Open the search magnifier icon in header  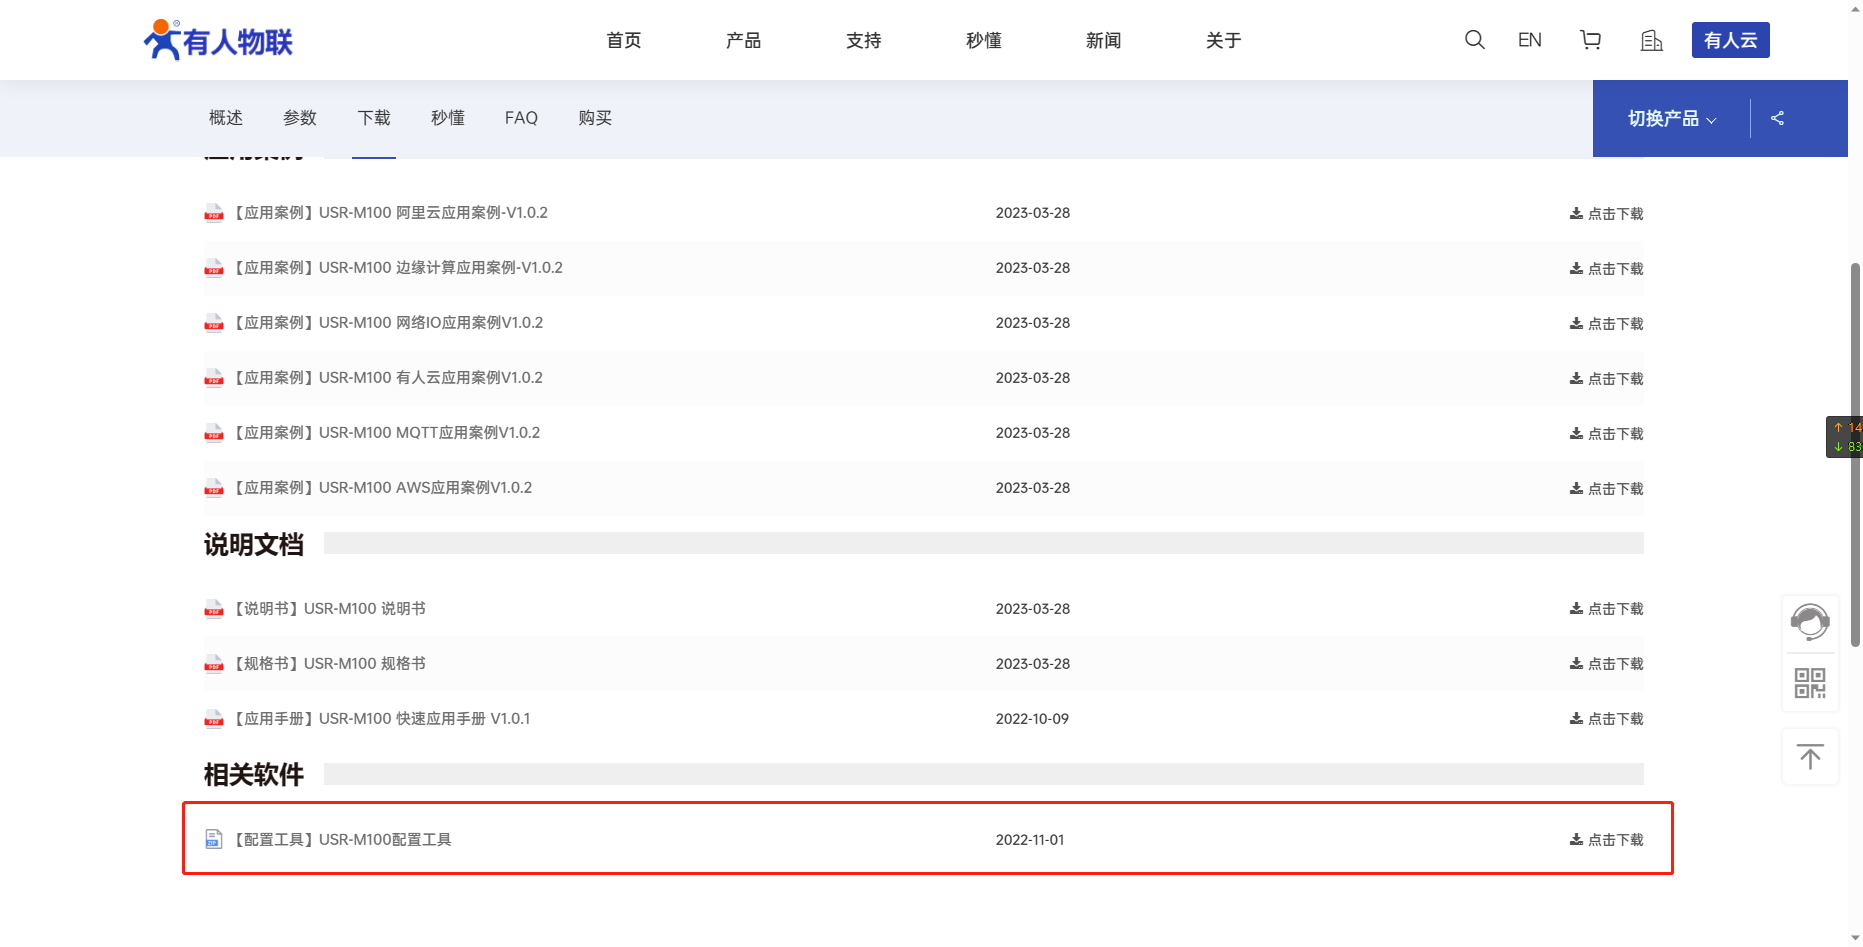[1474, 40]
